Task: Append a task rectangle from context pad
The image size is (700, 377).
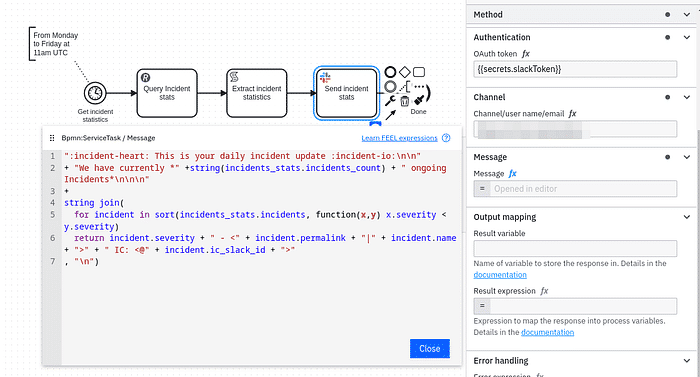Action: [x=419, y=72]
